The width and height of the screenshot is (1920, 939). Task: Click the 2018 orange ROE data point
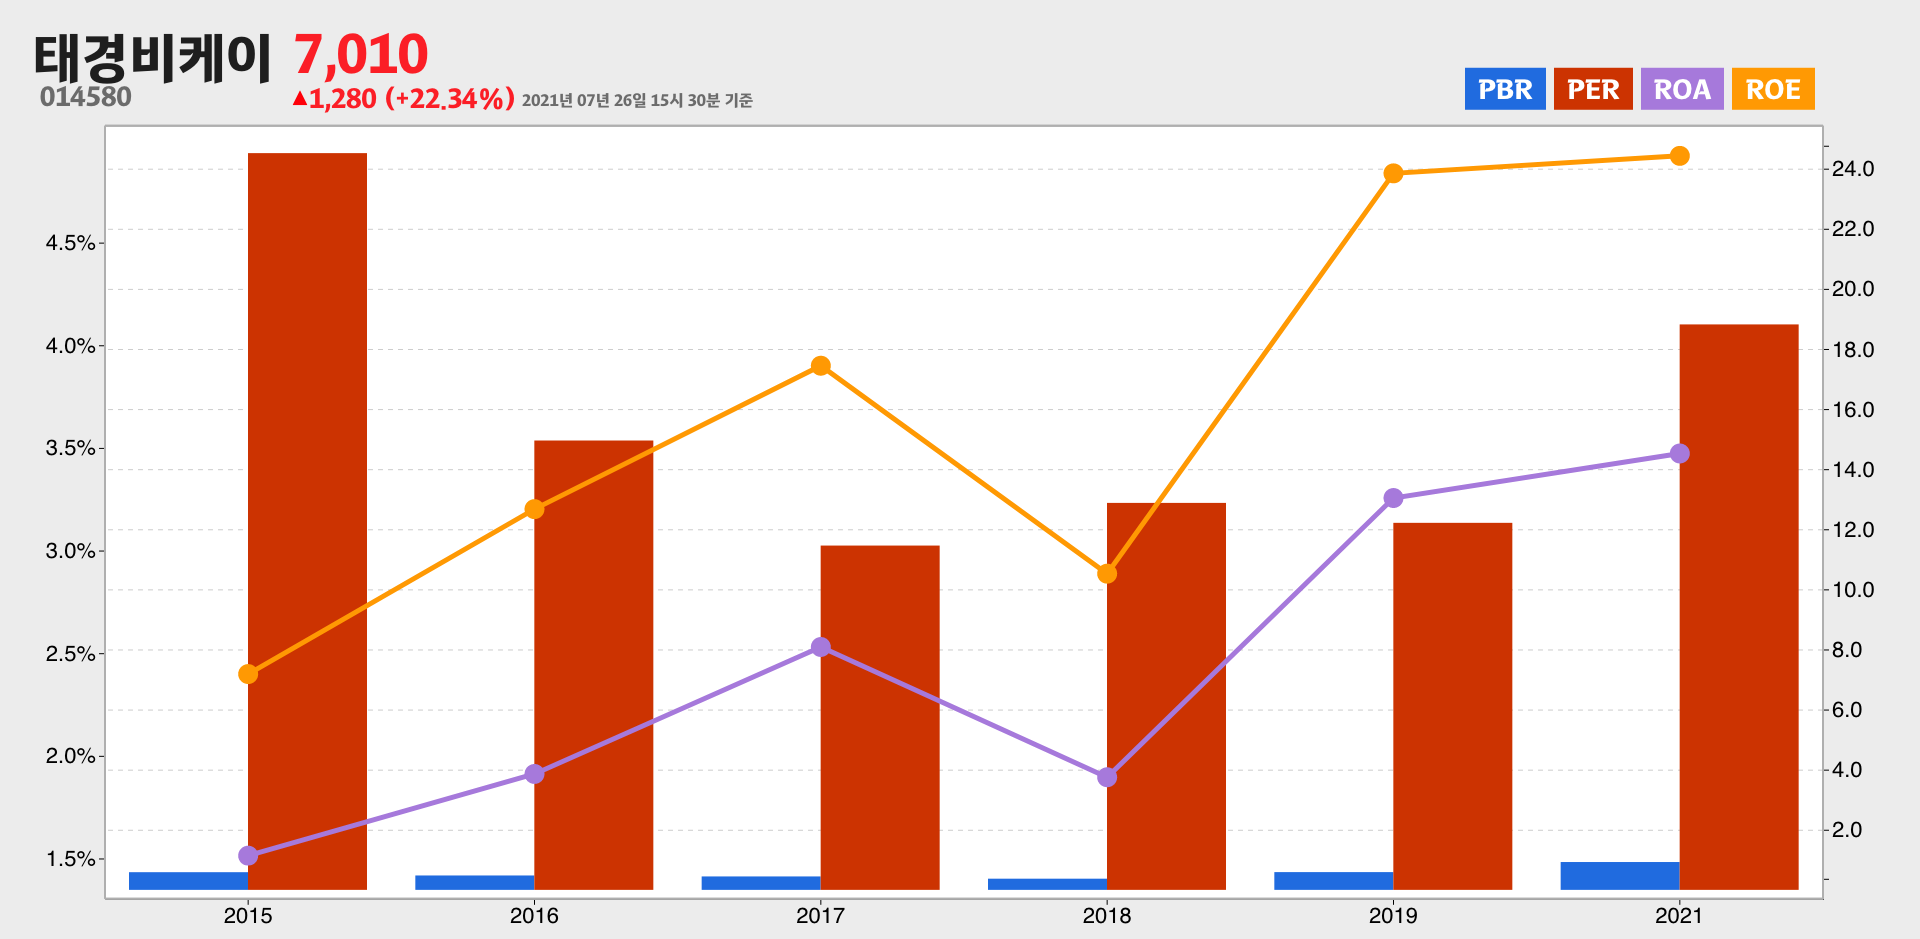(x=1107, y=574)
